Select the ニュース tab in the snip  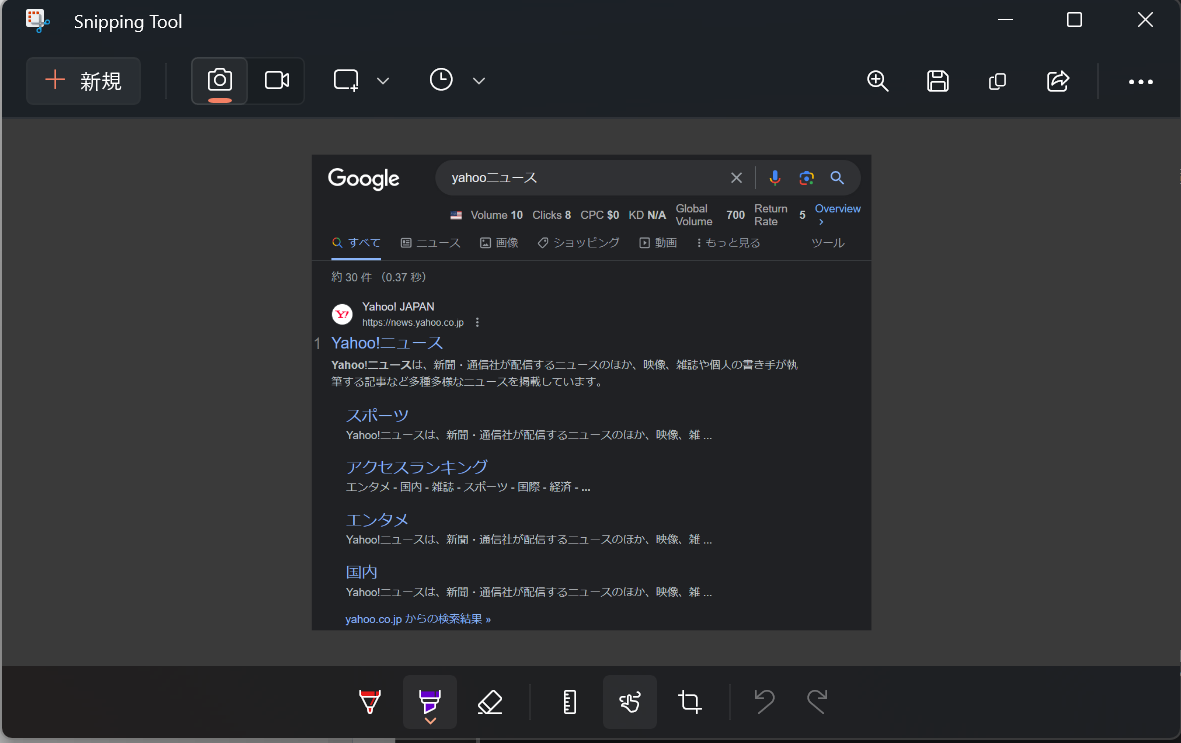(430, 243)
